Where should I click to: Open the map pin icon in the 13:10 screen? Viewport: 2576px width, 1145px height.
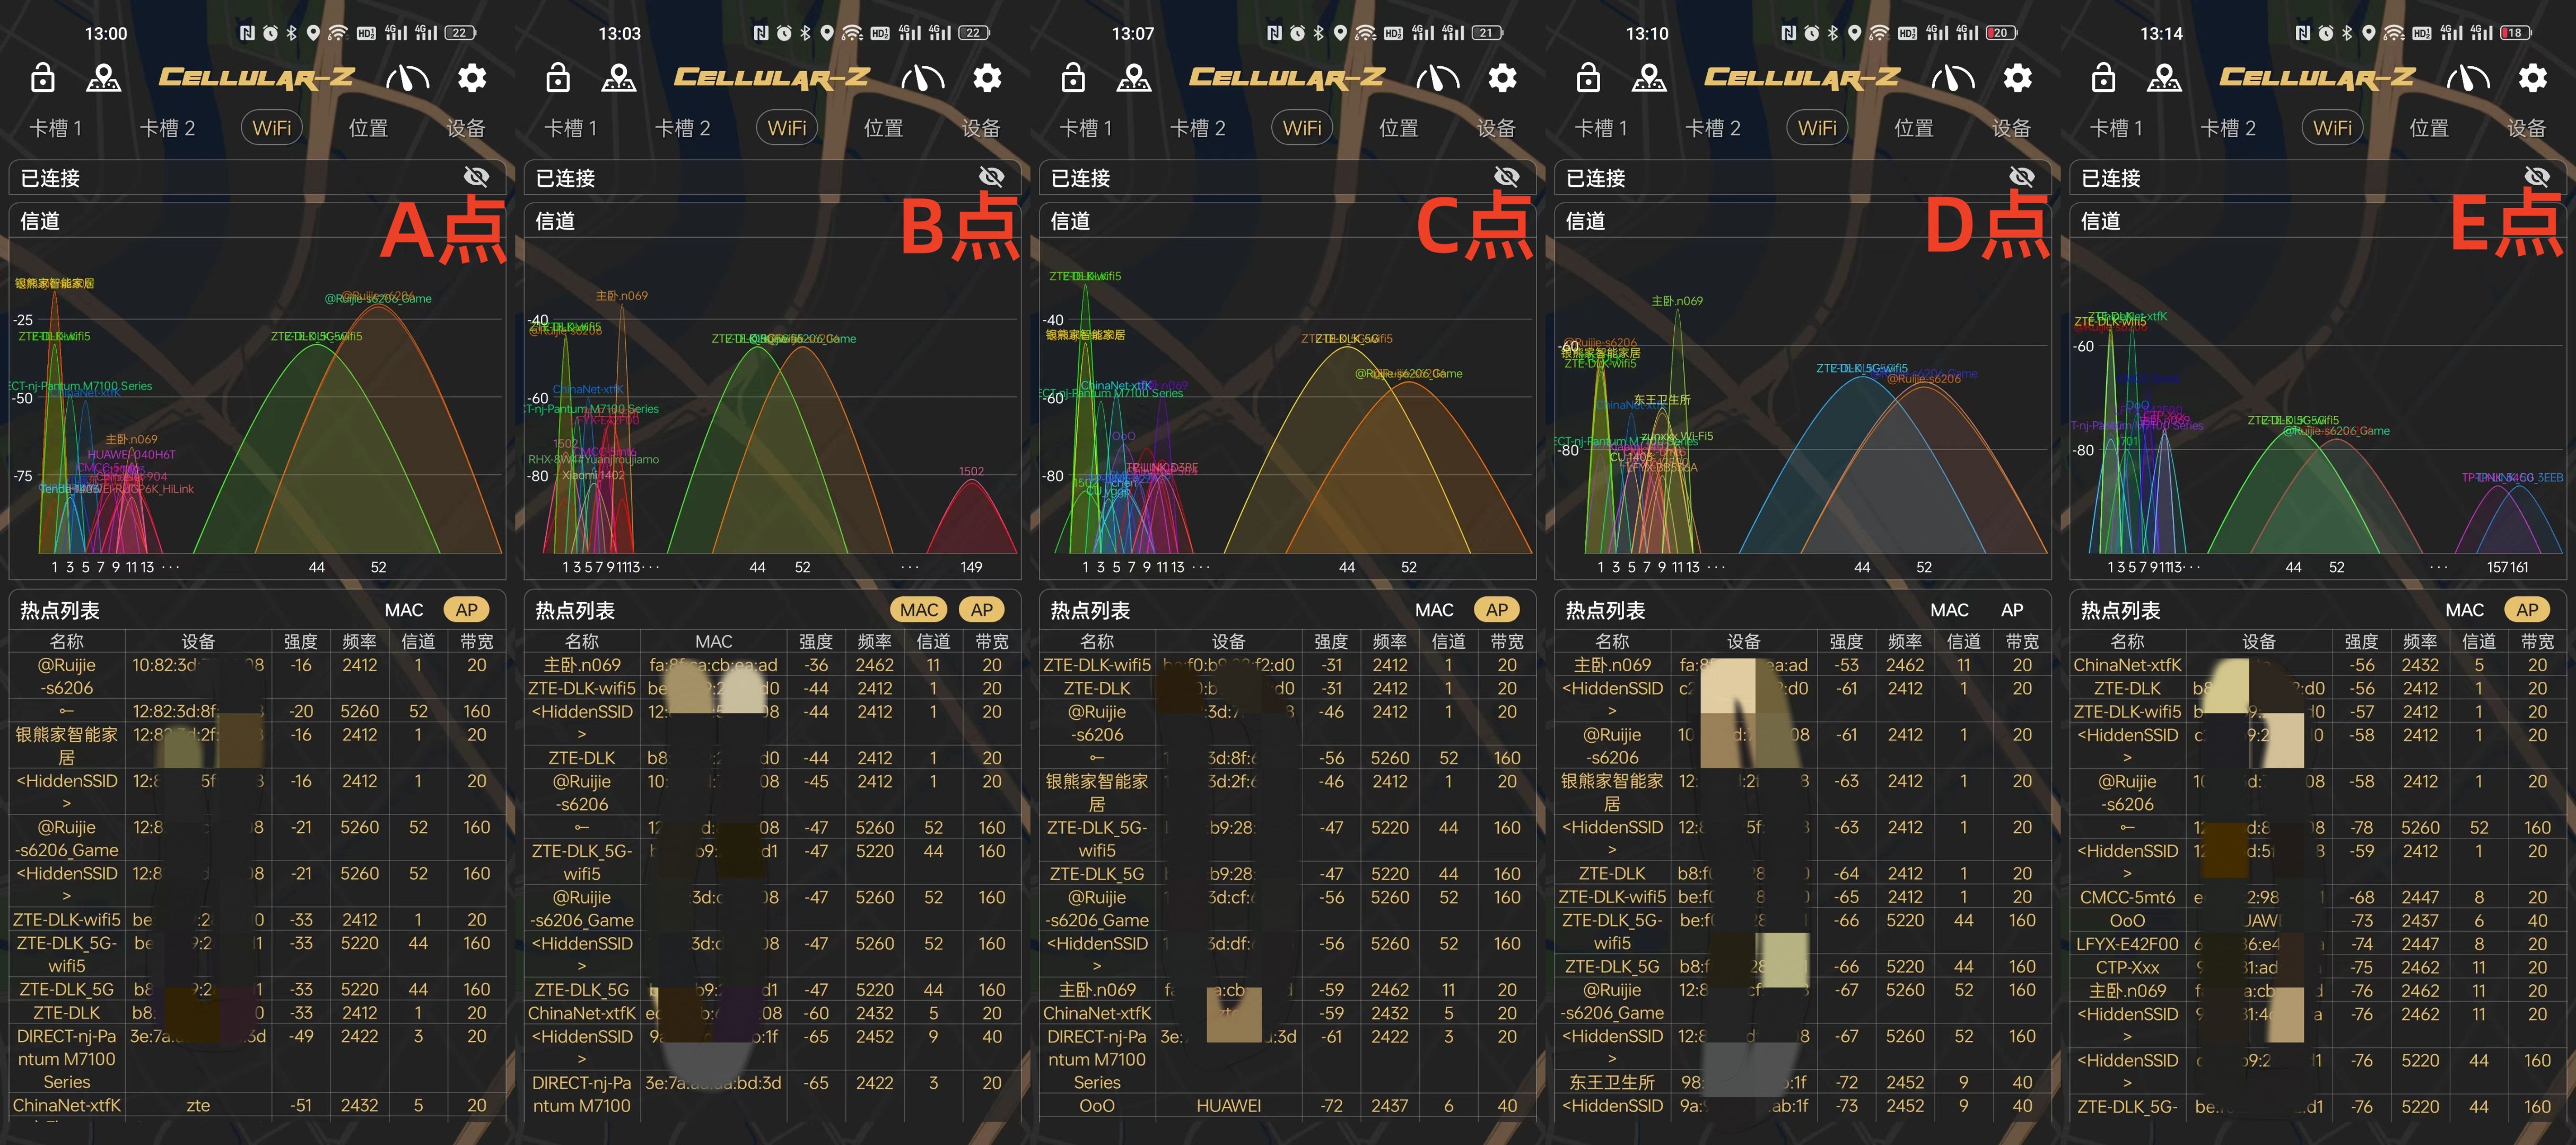[1649, 77]
